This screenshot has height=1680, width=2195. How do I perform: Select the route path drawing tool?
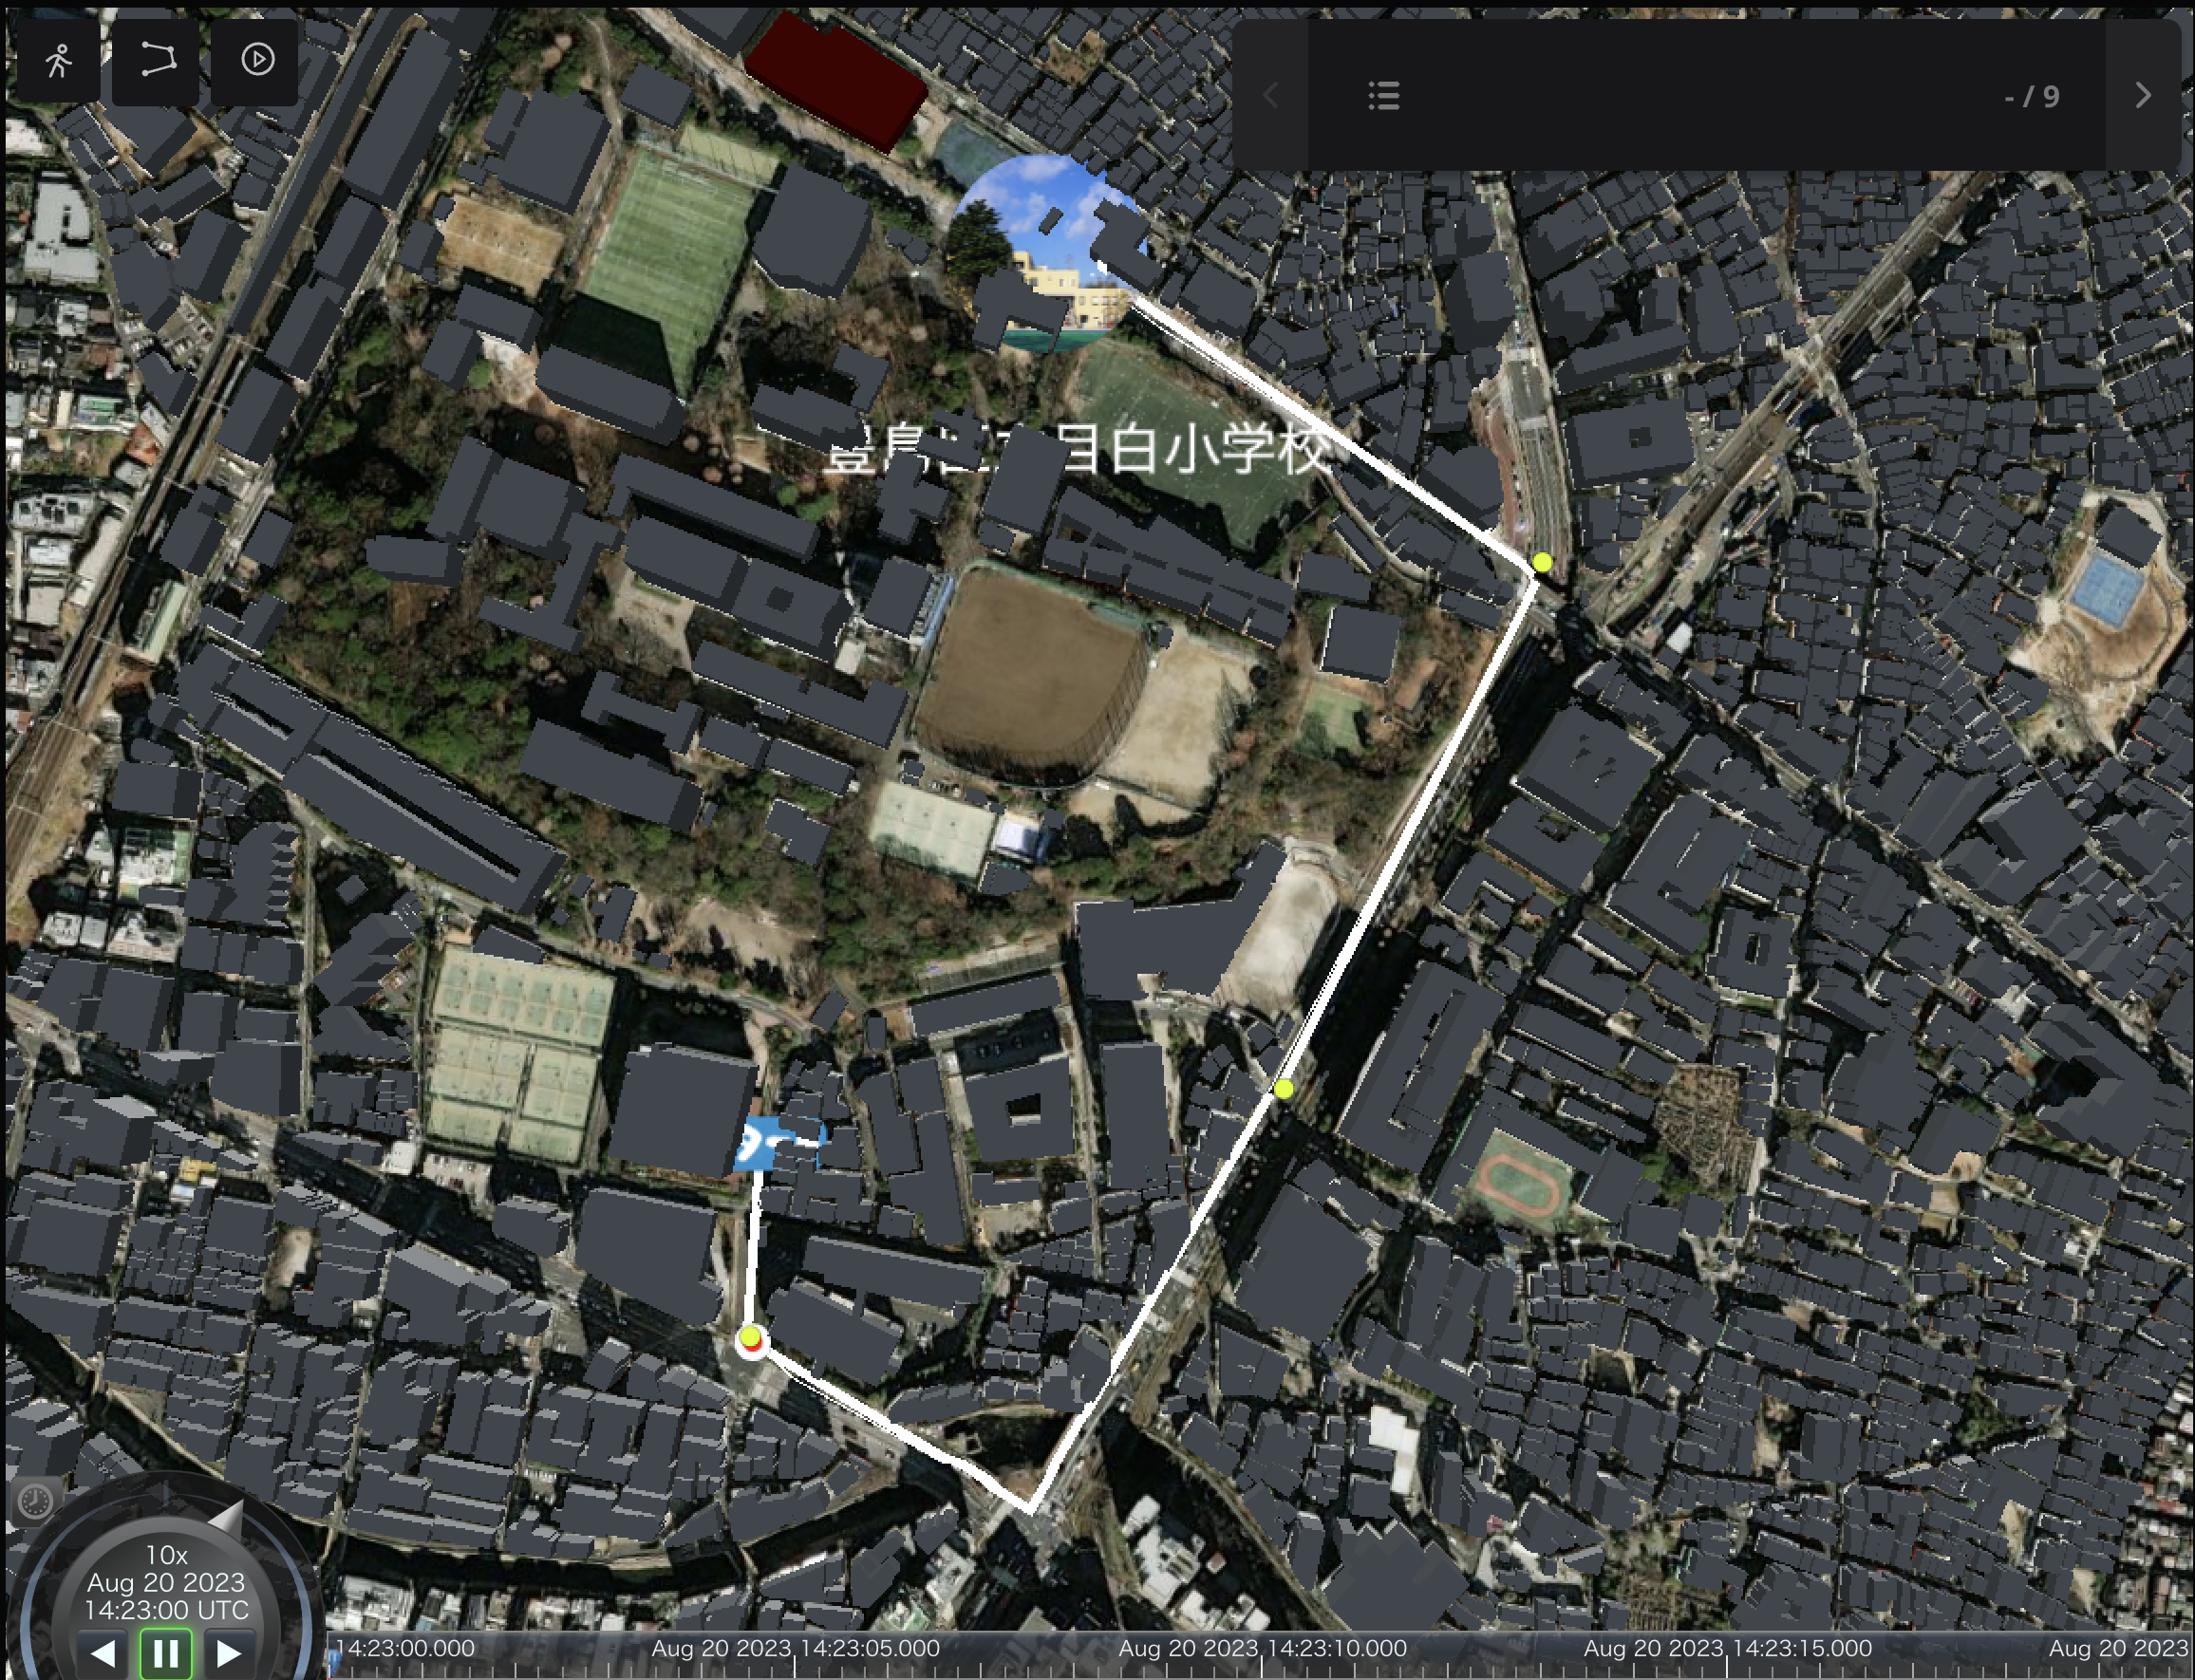pyautogui.click(x=157, y=60)
